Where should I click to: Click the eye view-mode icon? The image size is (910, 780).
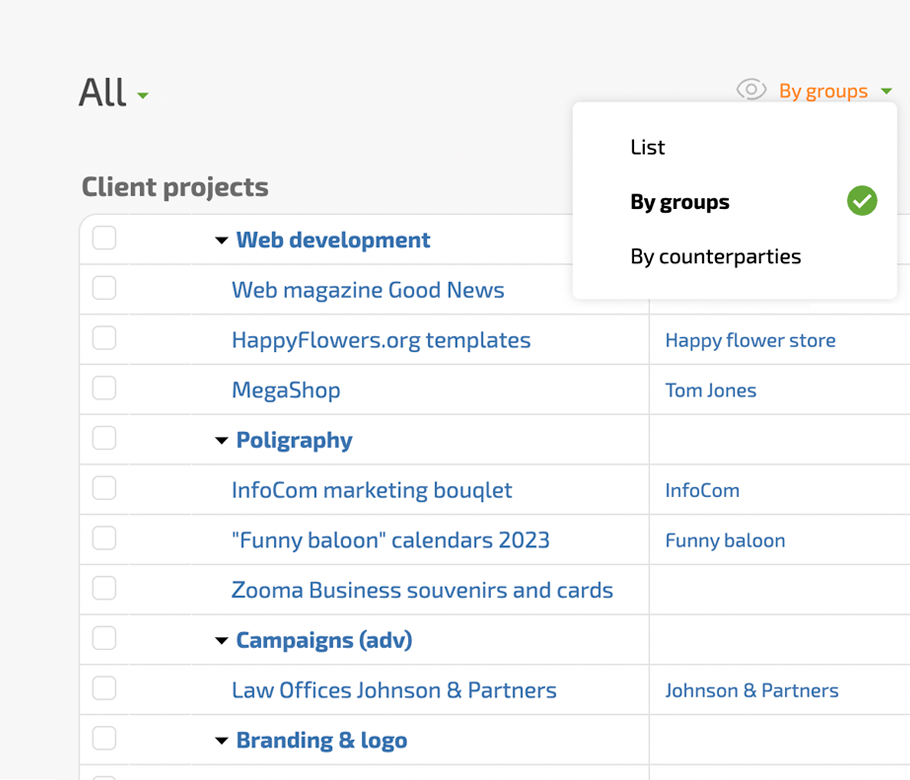751,90
